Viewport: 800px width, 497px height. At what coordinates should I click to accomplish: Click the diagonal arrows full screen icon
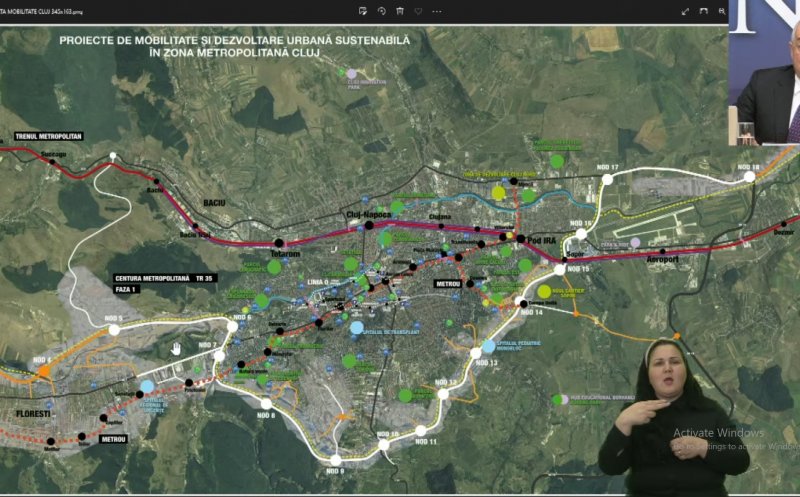tap(685, 11)
